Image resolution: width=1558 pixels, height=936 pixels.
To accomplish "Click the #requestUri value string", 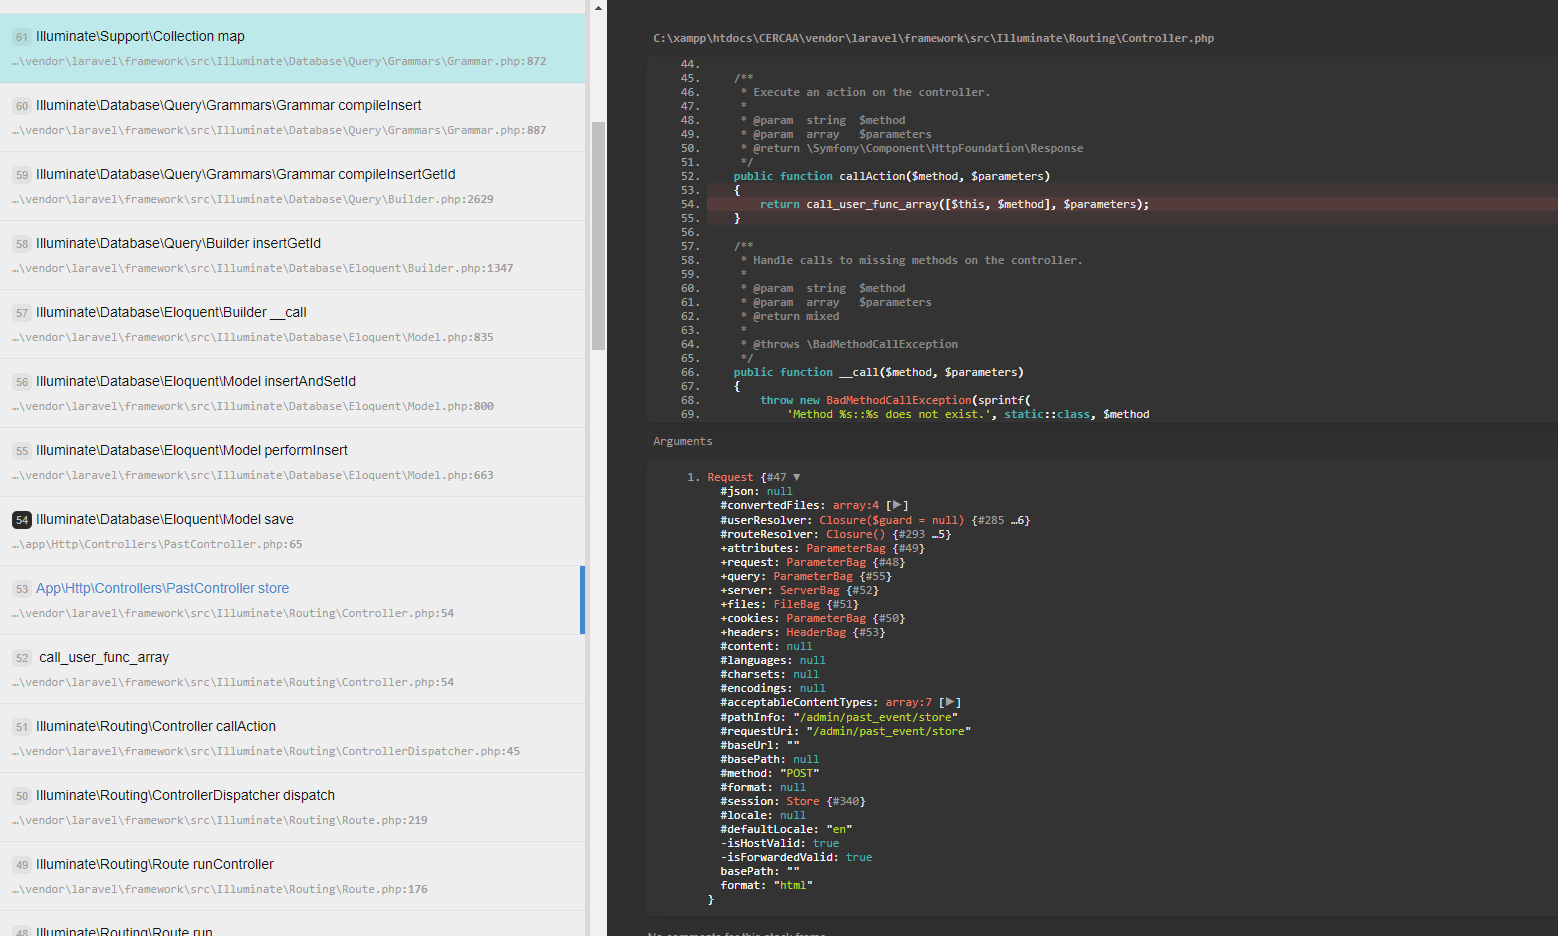I will coord(888,731).
